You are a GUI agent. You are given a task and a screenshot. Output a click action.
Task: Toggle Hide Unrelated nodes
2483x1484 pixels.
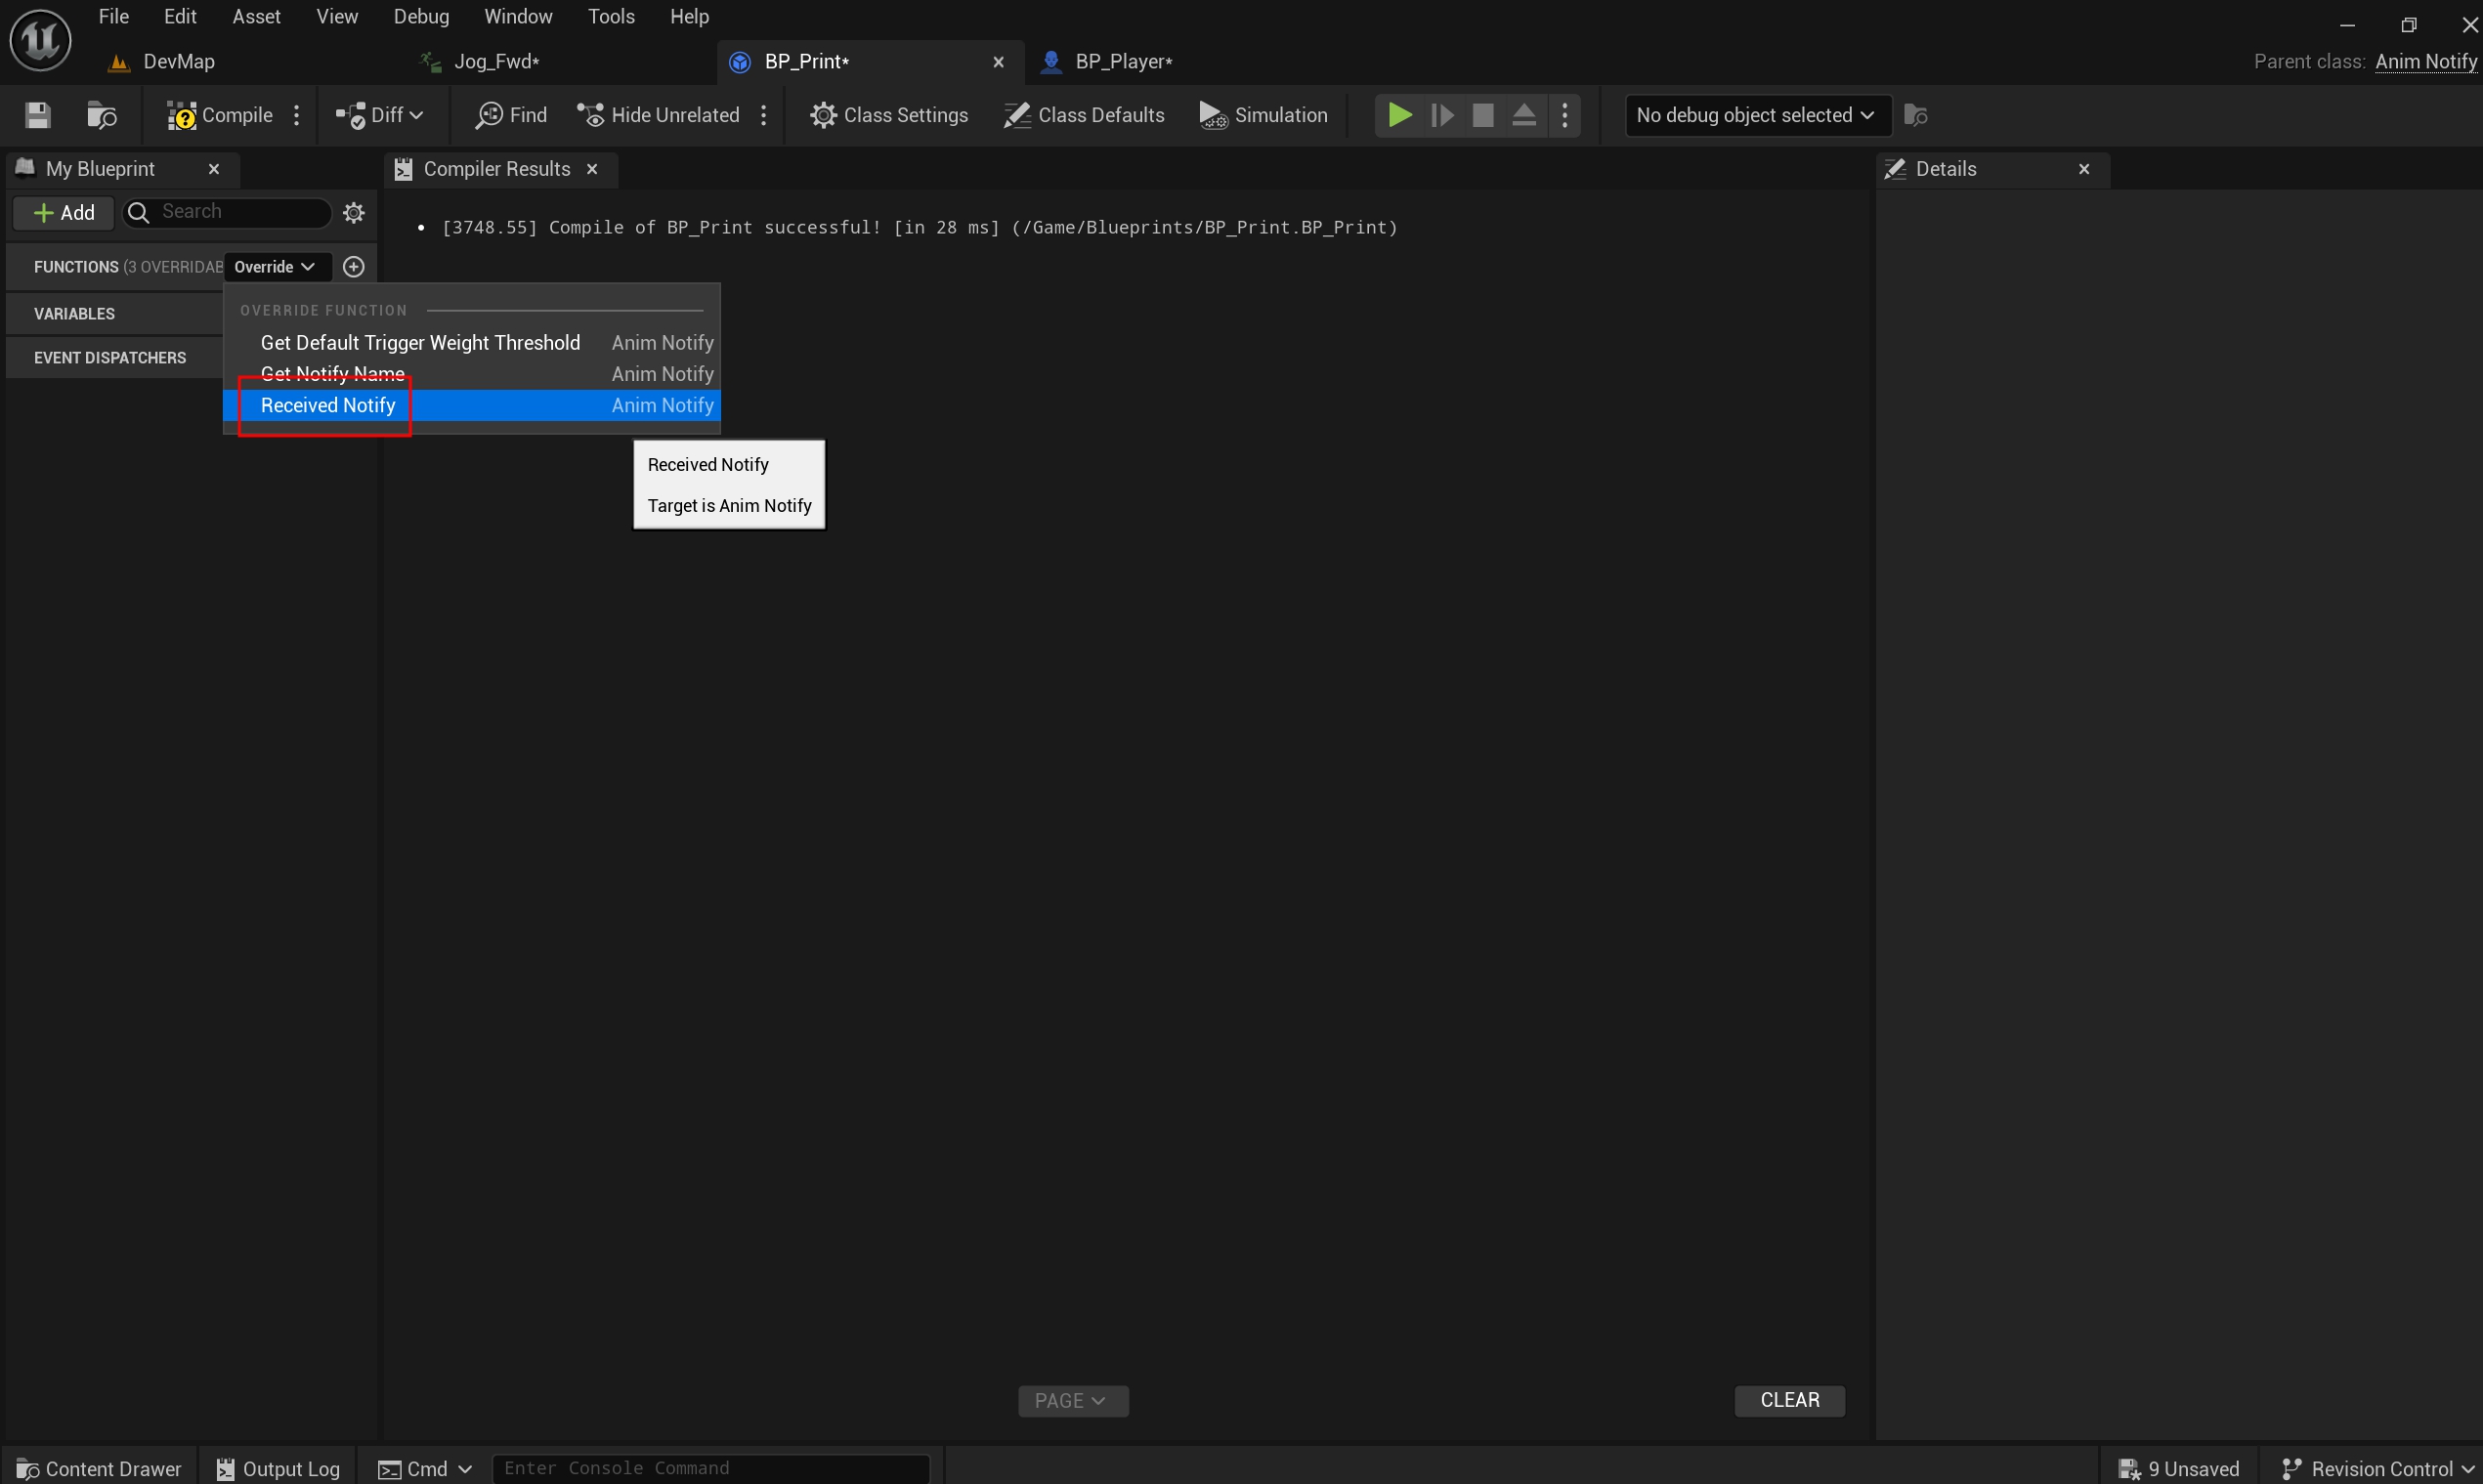659,115
